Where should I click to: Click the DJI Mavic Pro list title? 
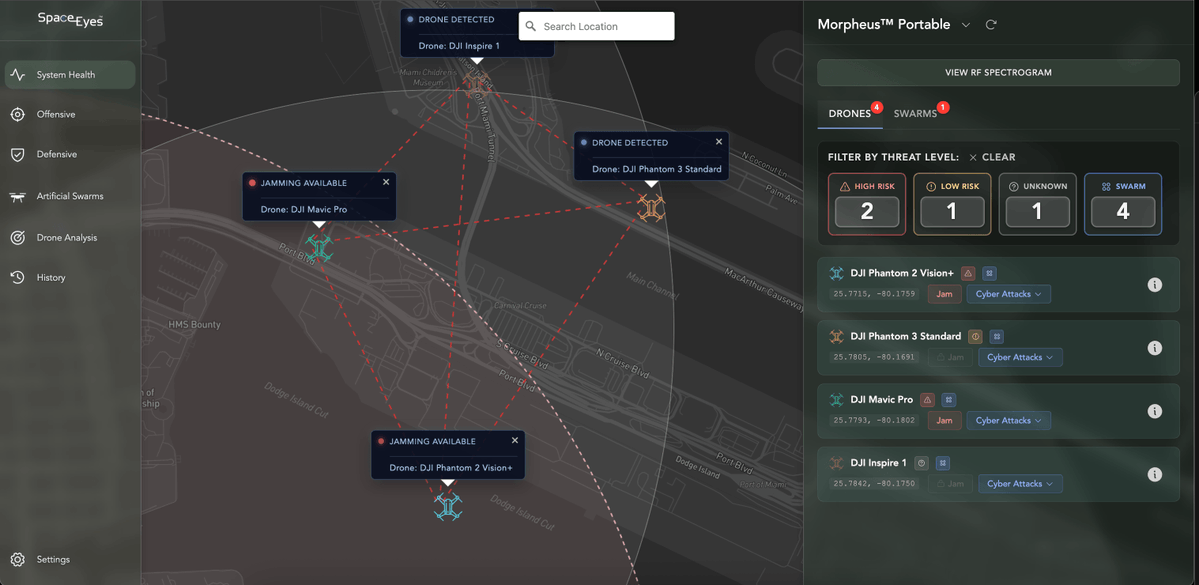click(x=882, y=400)
